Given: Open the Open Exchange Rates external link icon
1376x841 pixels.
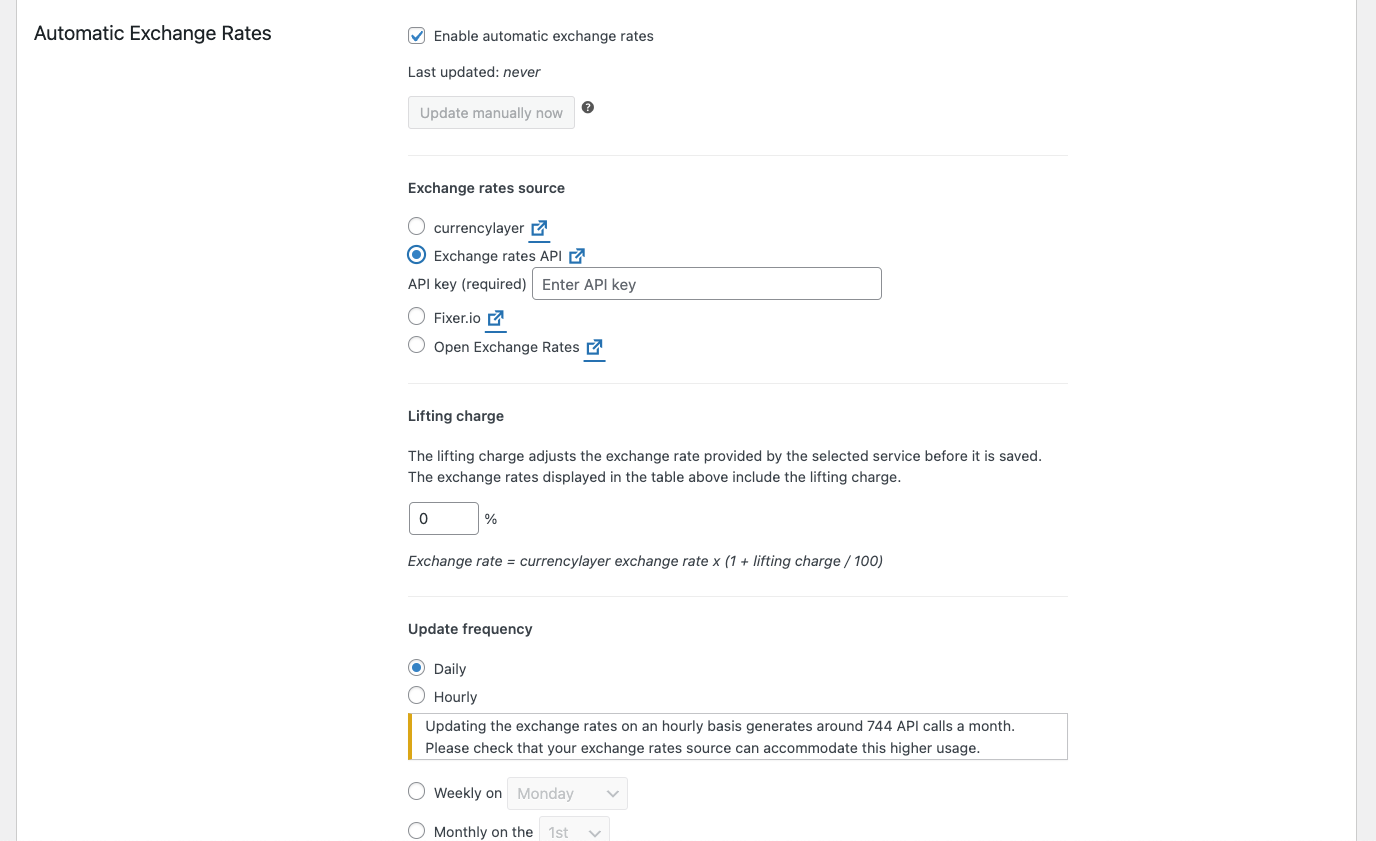Looking at the screenshot, I should pyautogui.click(x=594, y=346).
